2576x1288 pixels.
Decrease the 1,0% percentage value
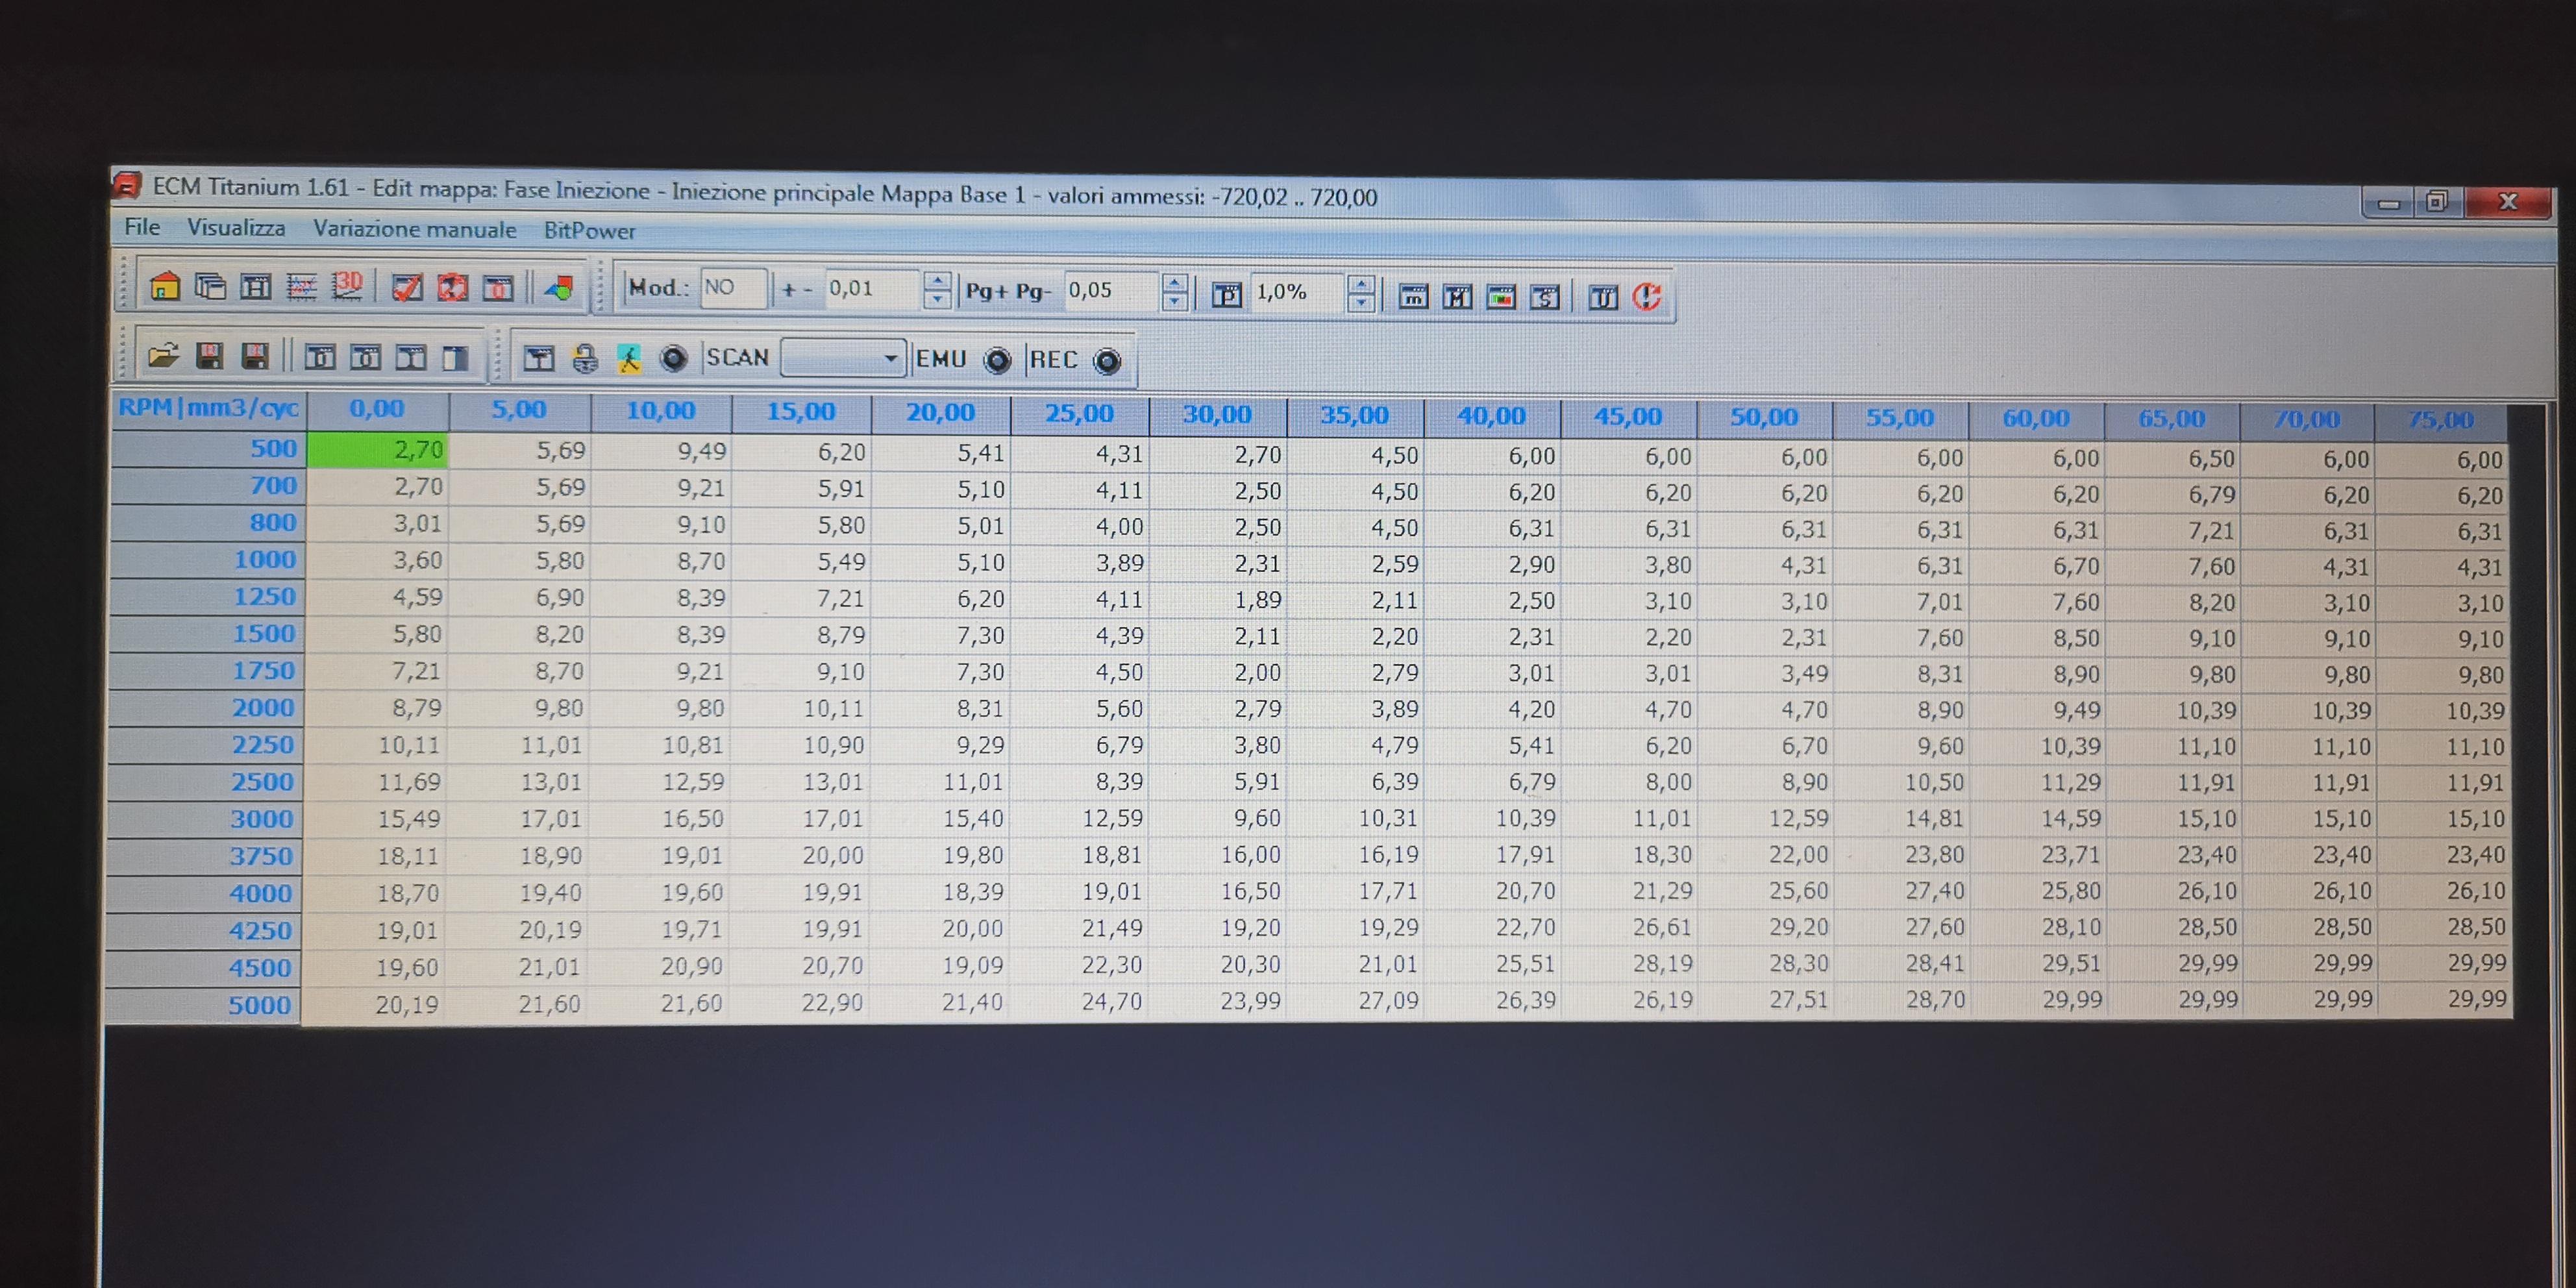[1360, 303]
